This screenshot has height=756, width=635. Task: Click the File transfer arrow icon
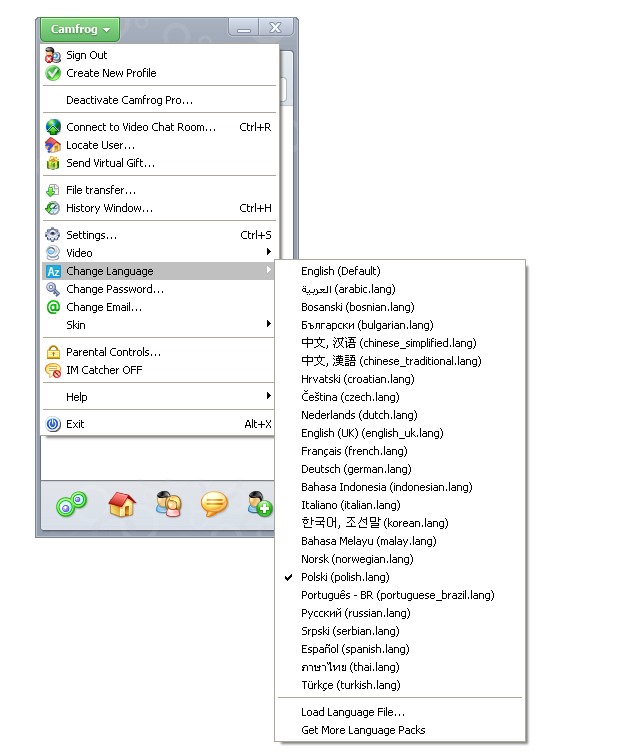[x=53, y=190]
